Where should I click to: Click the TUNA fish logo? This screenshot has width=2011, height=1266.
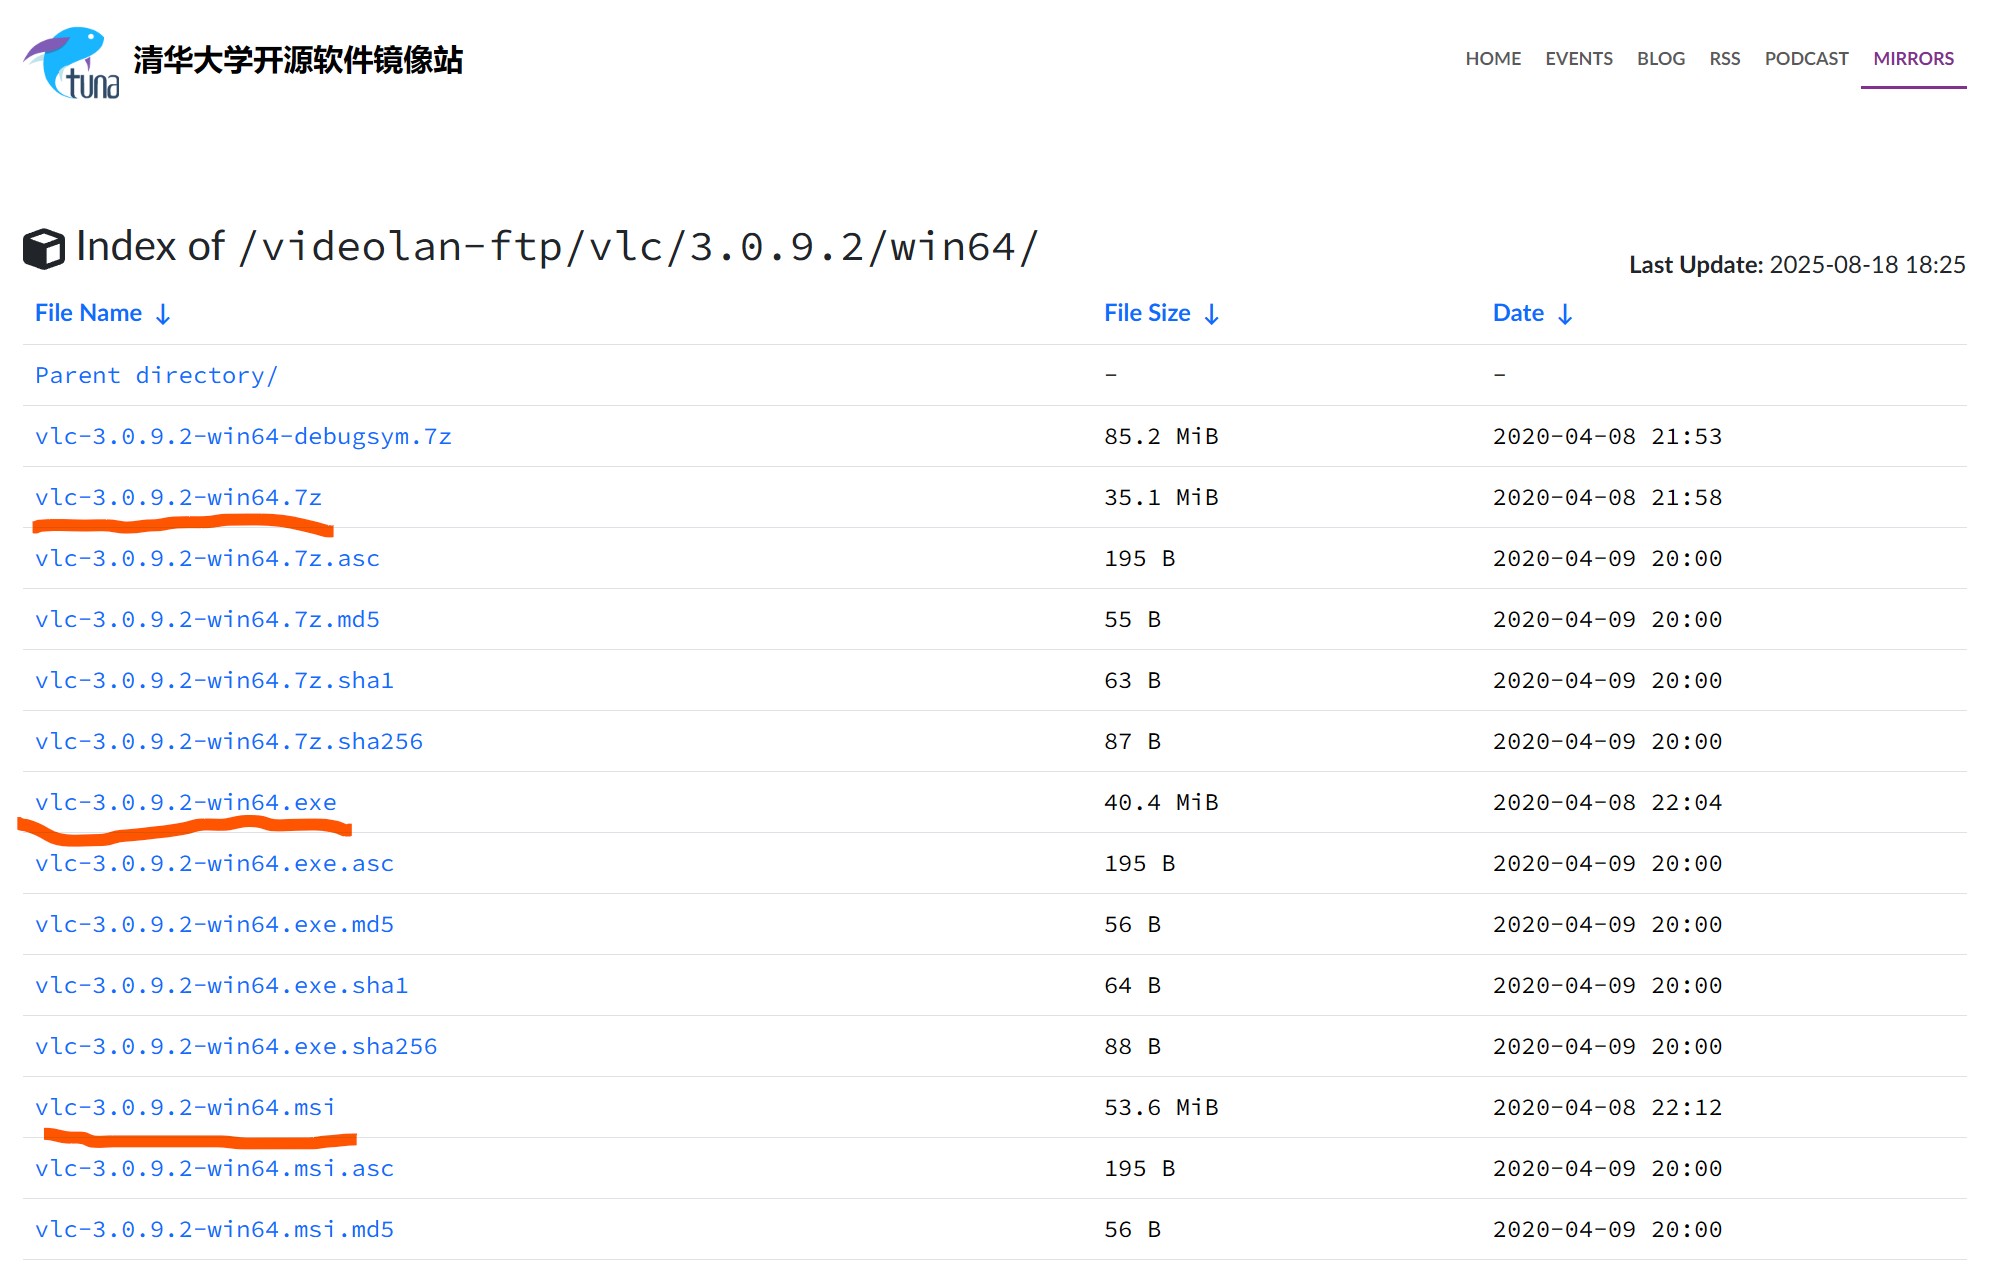(x=72, y=62)
